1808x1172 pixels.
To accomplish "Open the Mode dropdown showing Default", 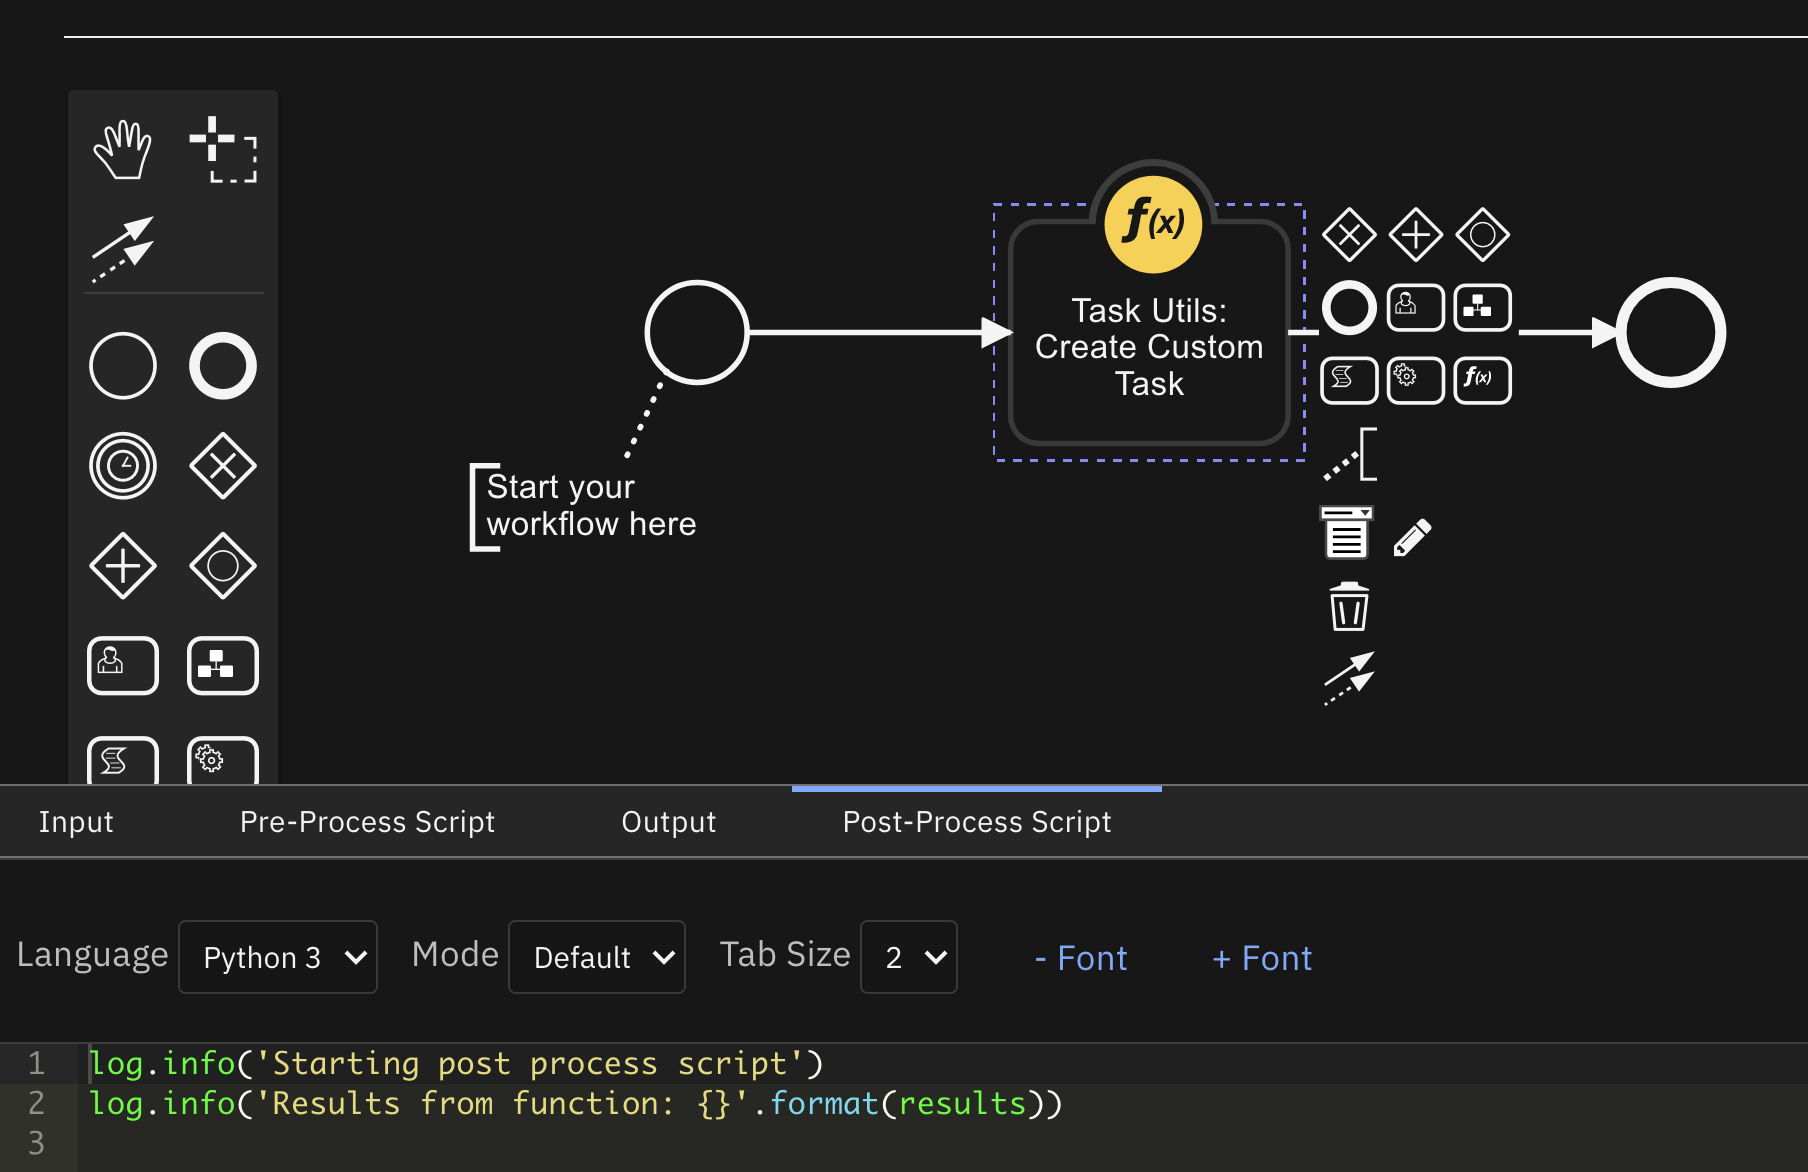I will click(x=597, y=957).
